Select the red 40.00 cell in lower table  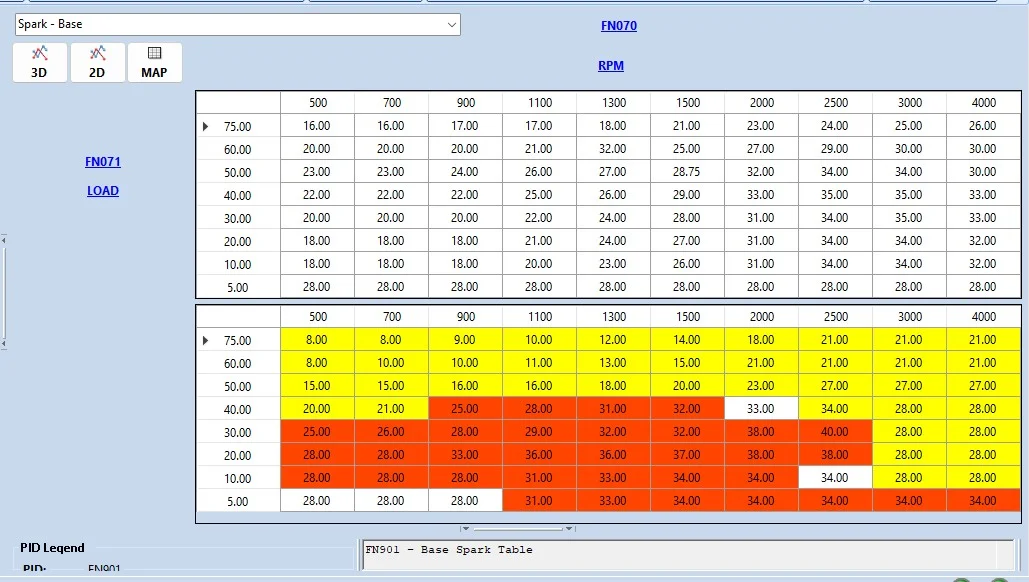(x=835, y=432)
